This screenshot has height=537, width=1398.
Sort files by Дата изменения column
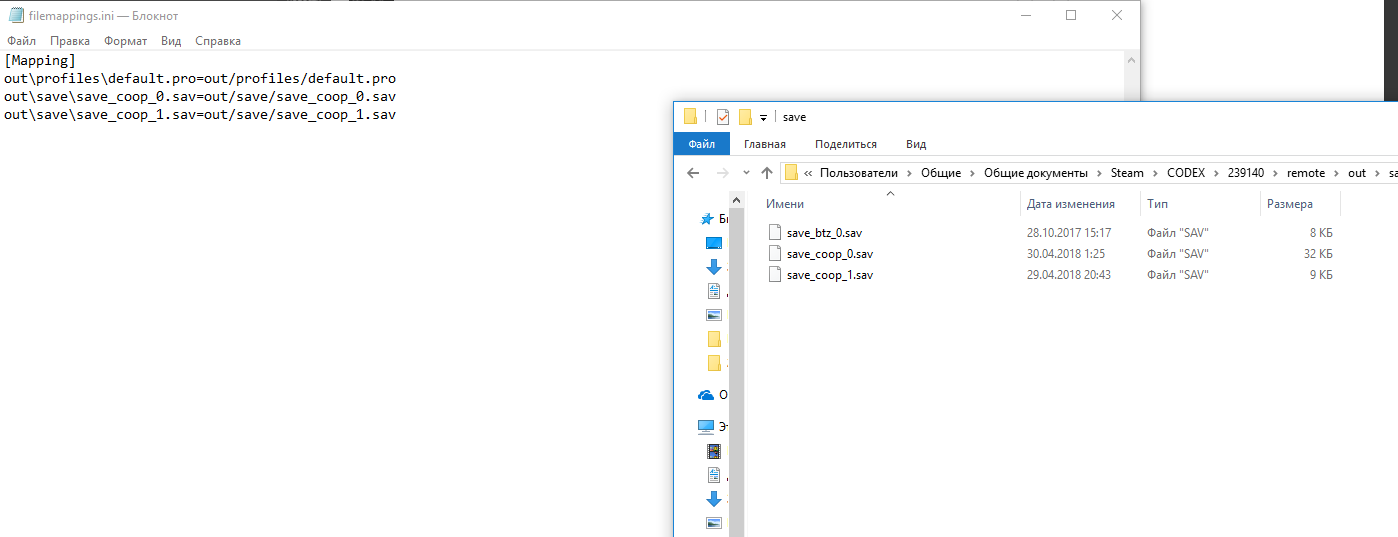point(1070,204)
